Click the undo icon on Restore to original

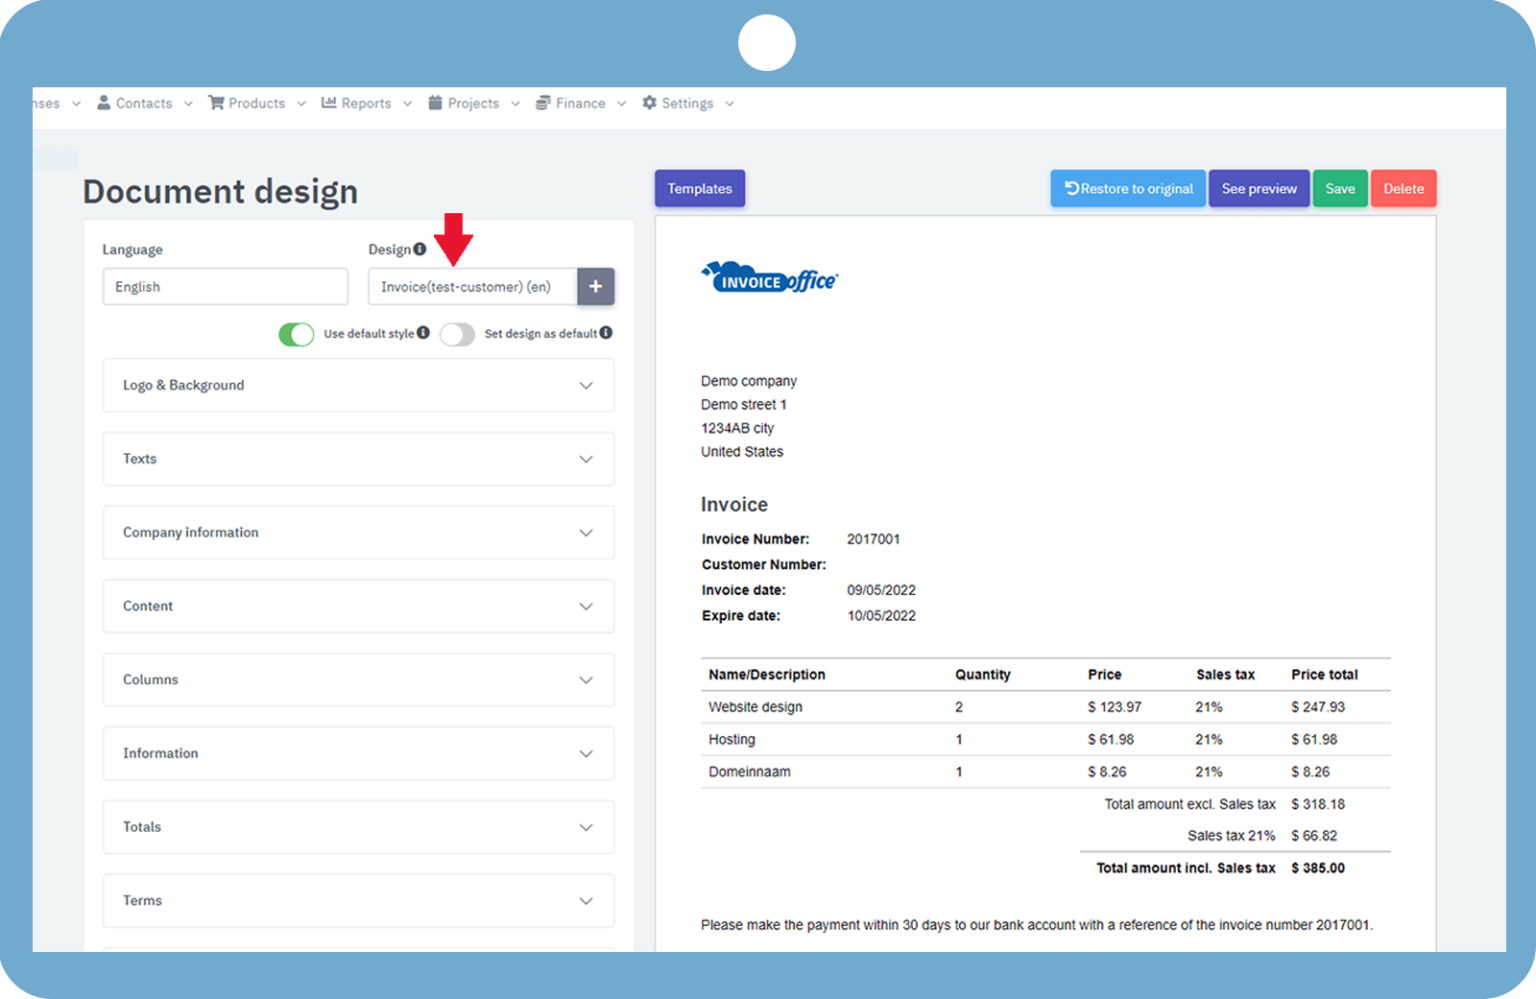[x=1070, y=188]
